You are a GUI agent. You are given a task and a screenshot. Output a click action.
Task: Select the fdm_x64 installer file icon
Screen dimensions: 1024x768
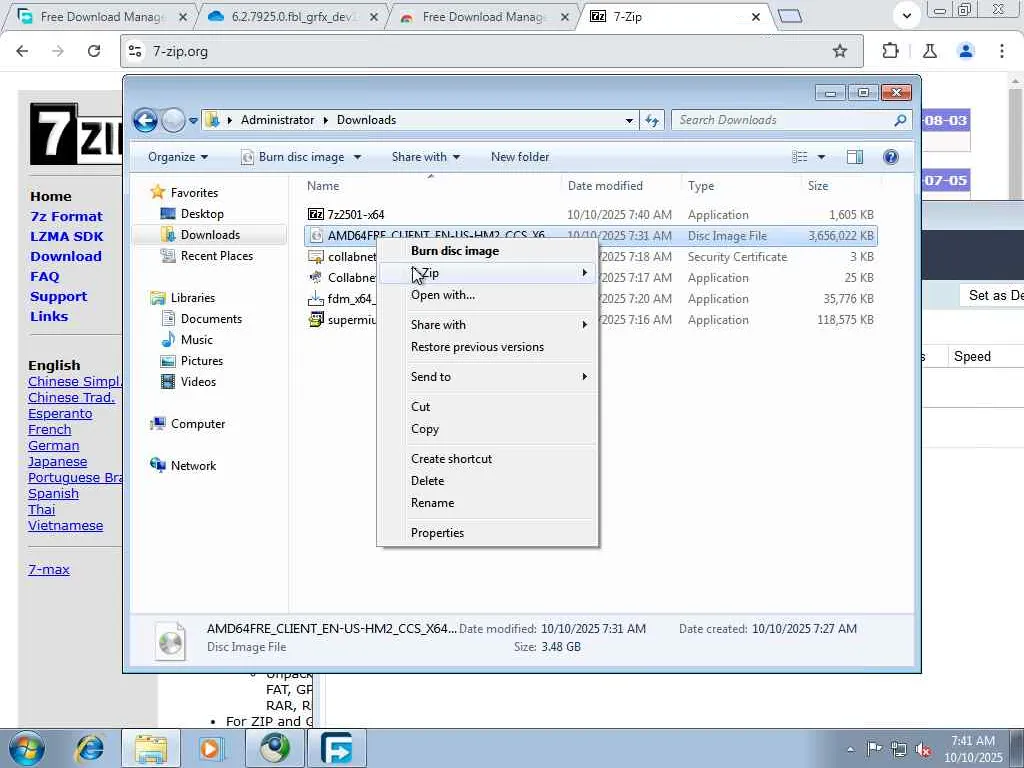click(x=316, y=298)
